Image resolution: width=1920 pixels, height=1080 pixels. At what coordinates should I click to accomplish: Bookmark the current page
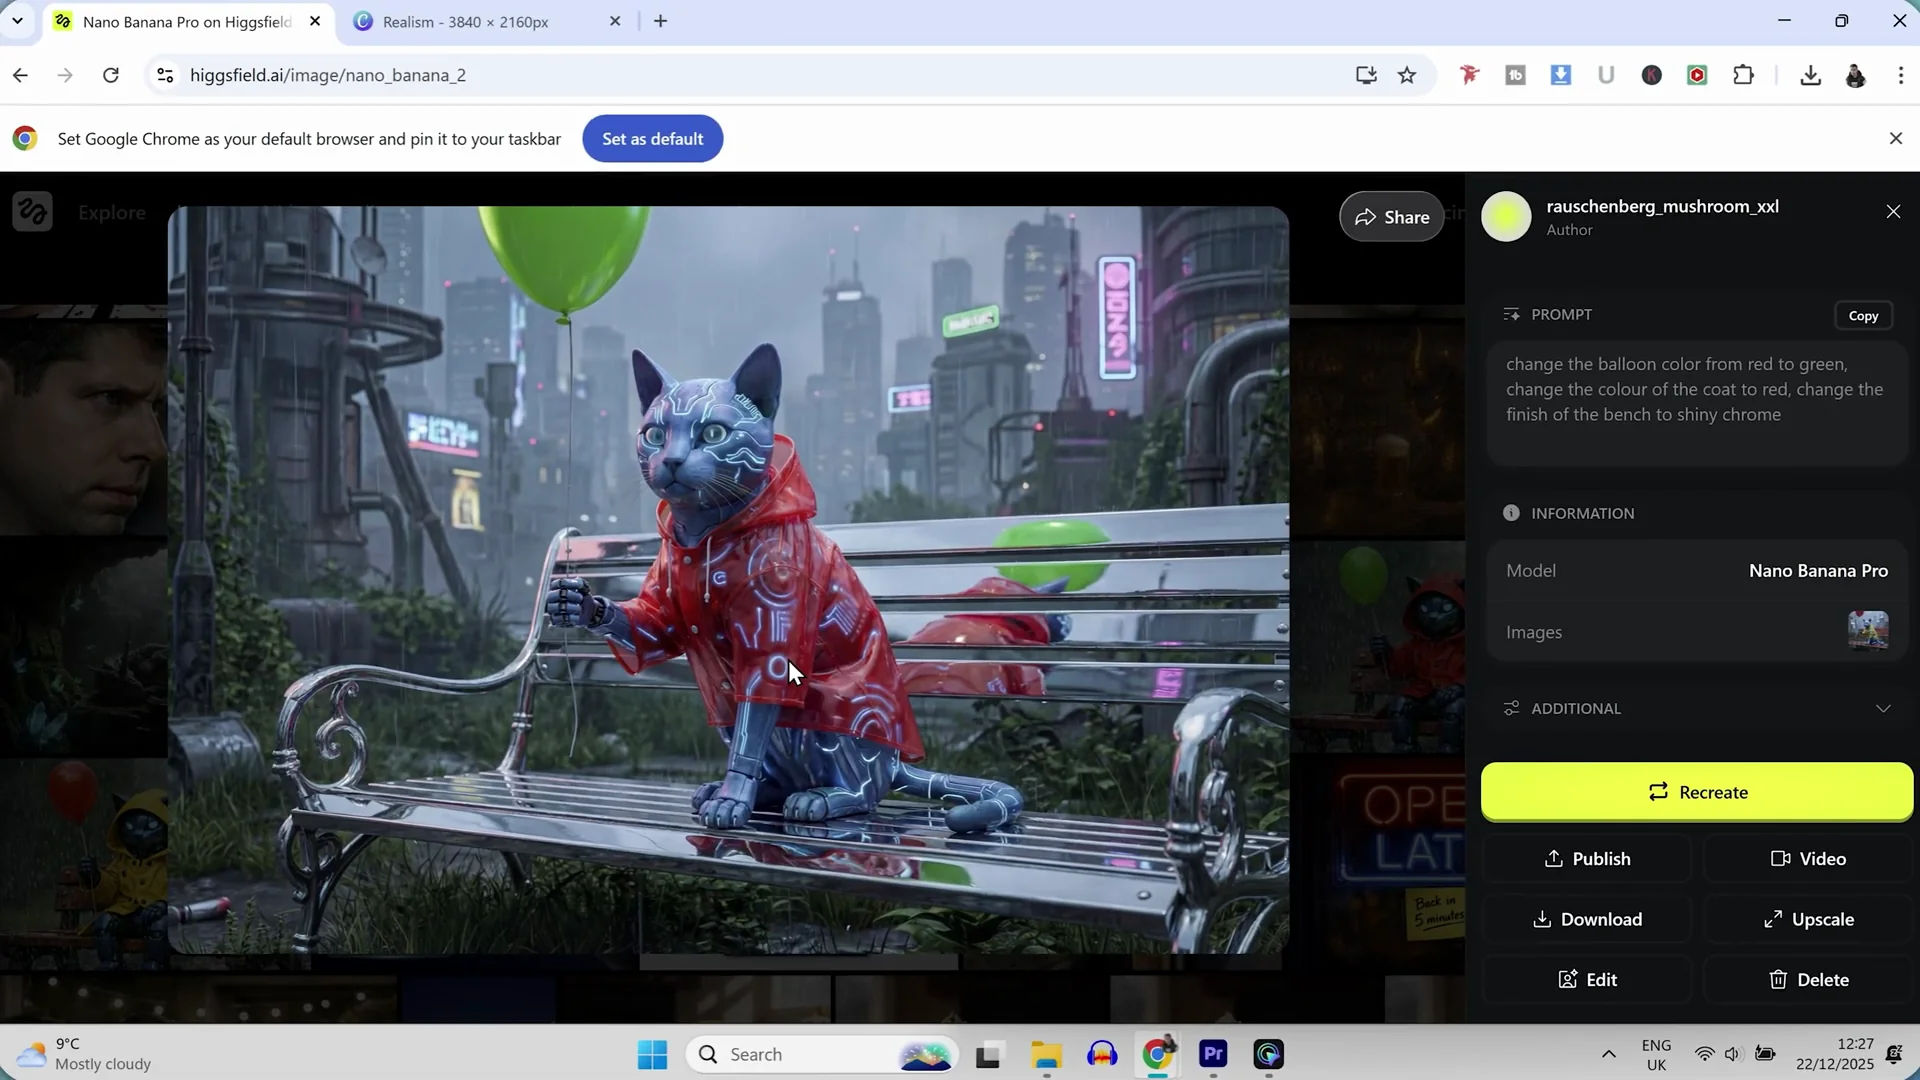coord(1406,74)
